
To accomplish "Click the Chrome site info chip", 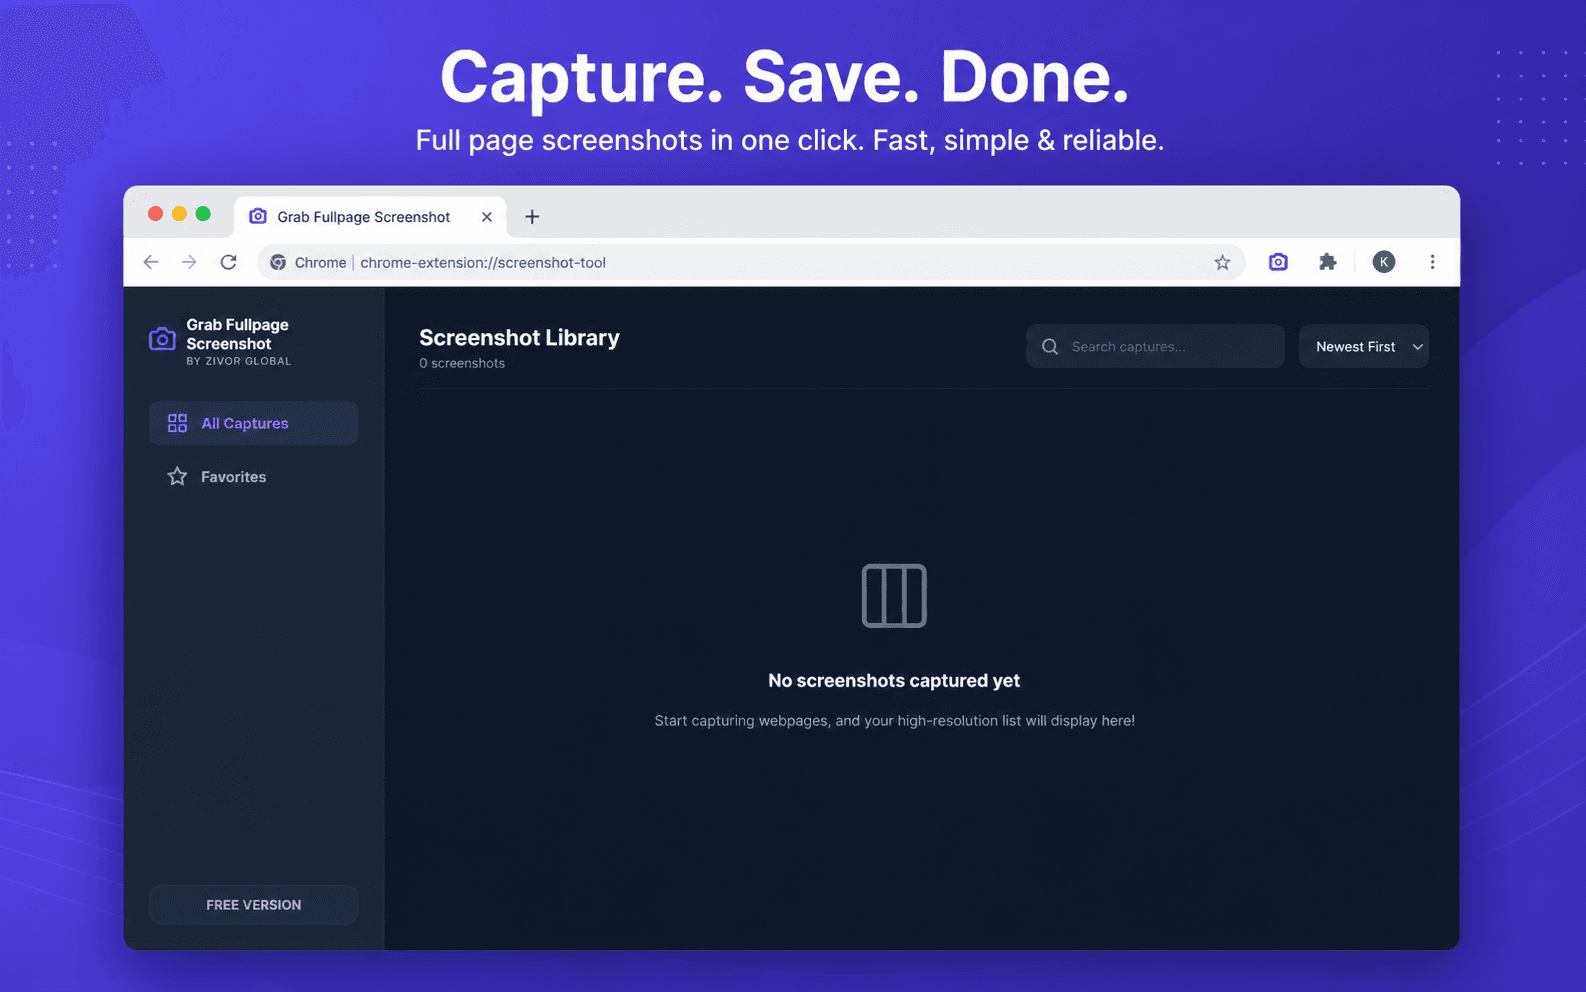I will [x=309, y=262].
